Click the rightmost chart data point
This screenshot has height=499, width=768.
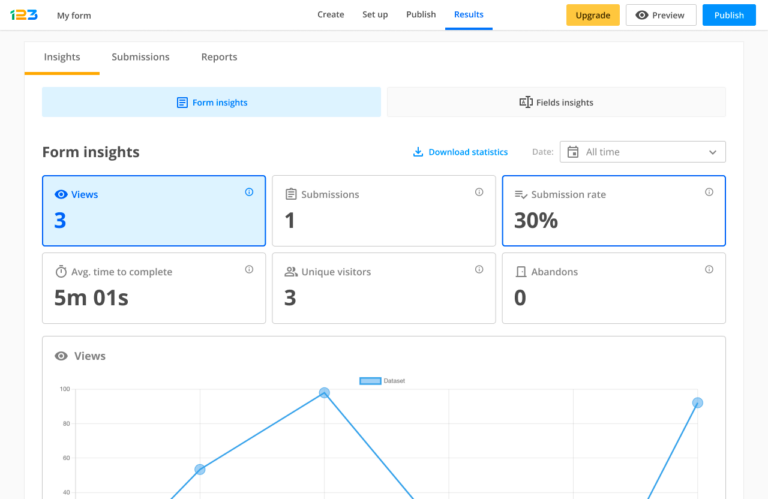pos(697,403)
